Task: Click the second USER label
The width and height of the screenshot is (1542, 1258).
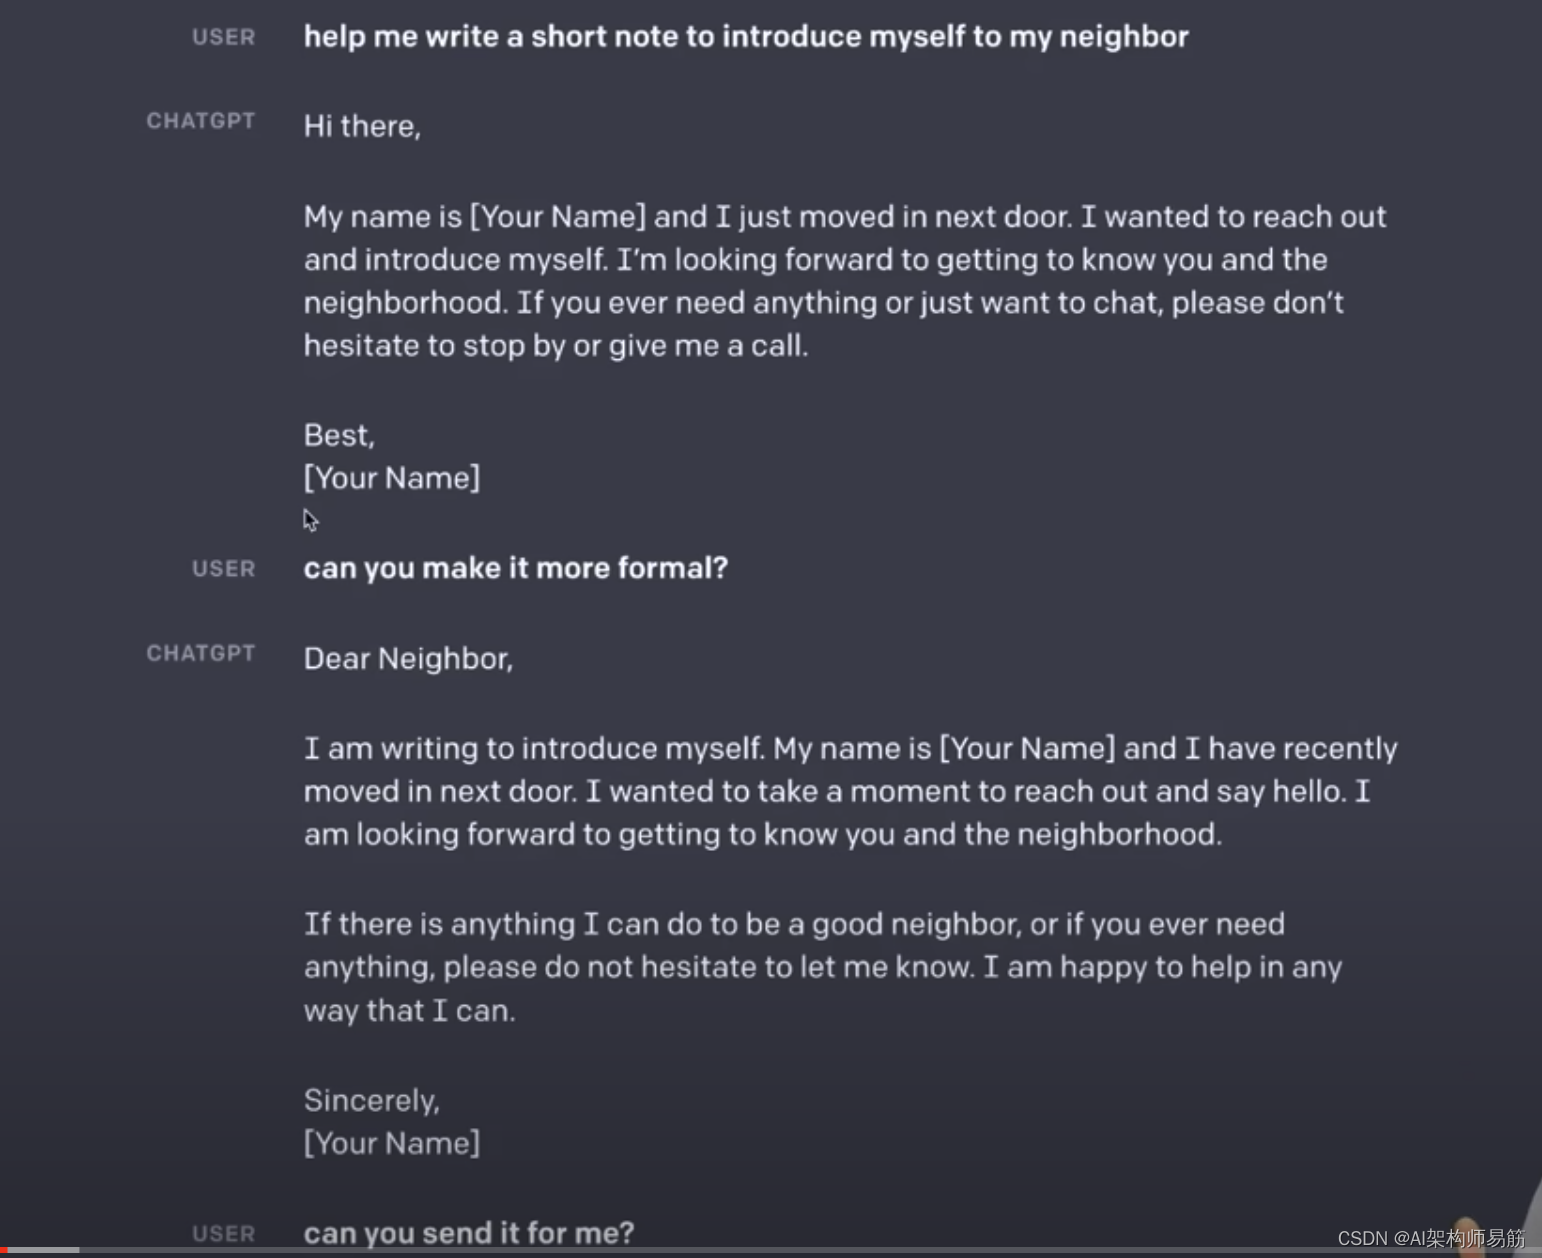Action: 223,569
